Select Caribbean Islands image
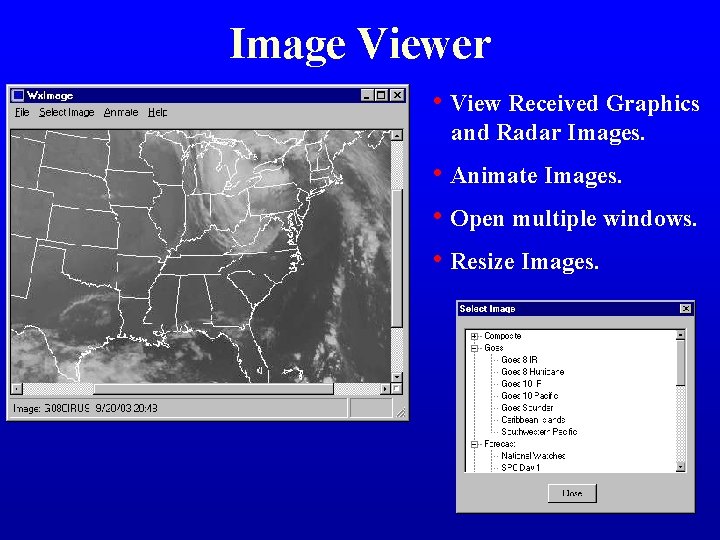The width and height of the screenshot is (720, 540). pos(533,420)
